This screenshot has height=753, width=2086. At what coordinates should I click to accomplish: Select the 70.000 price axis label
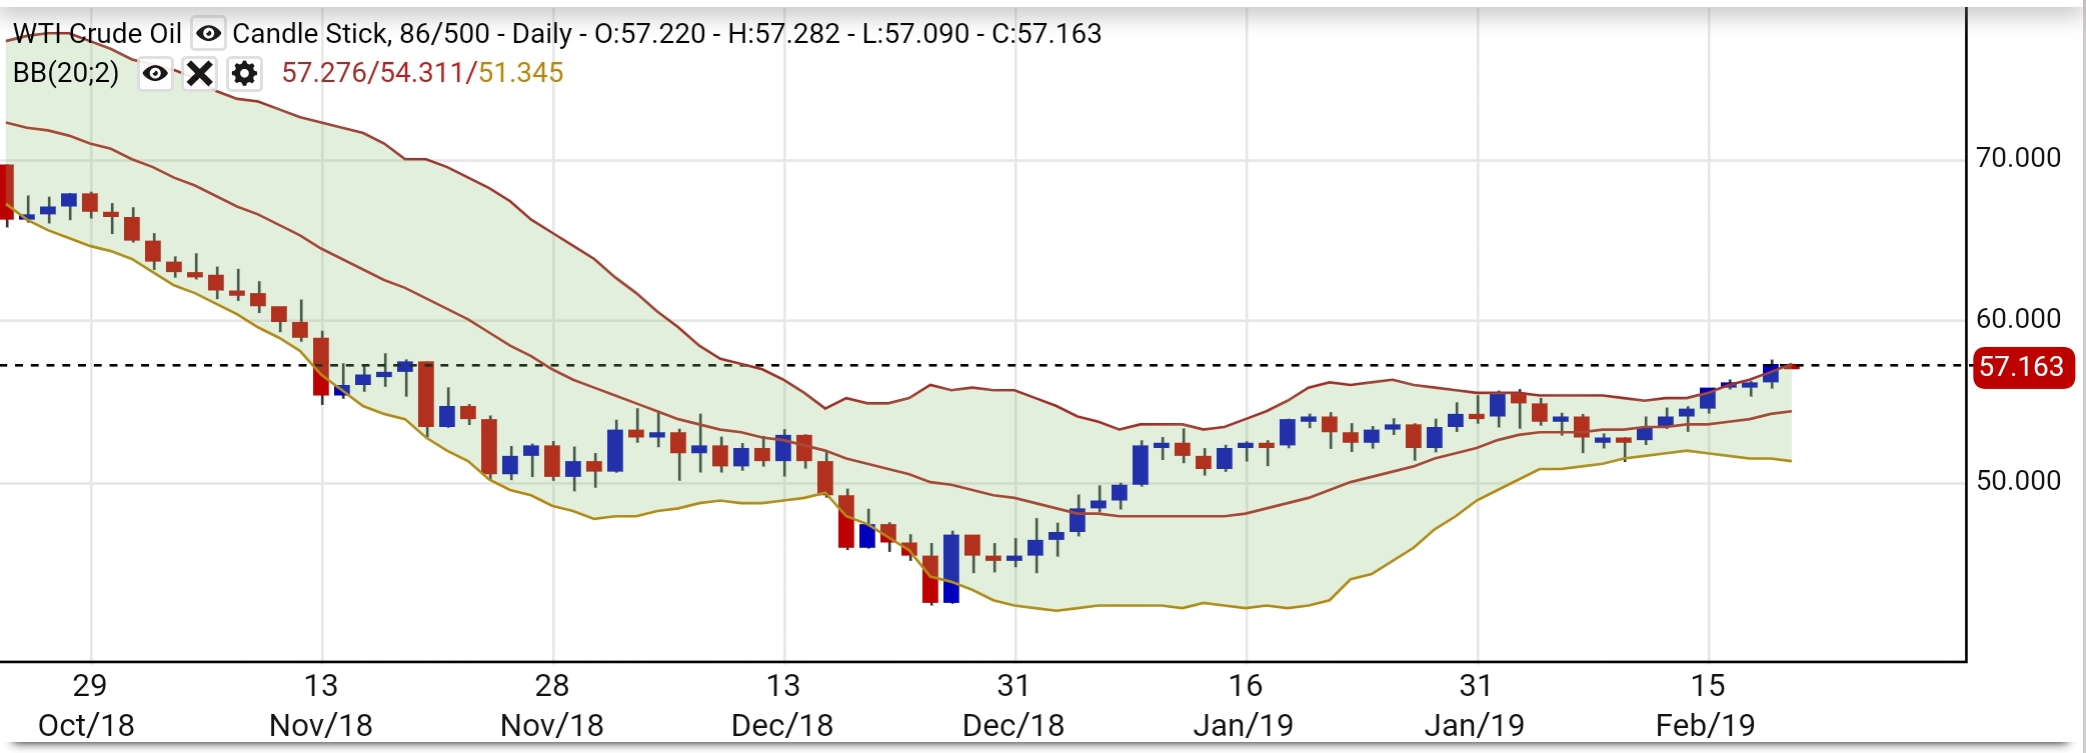tap(2018, 158)
